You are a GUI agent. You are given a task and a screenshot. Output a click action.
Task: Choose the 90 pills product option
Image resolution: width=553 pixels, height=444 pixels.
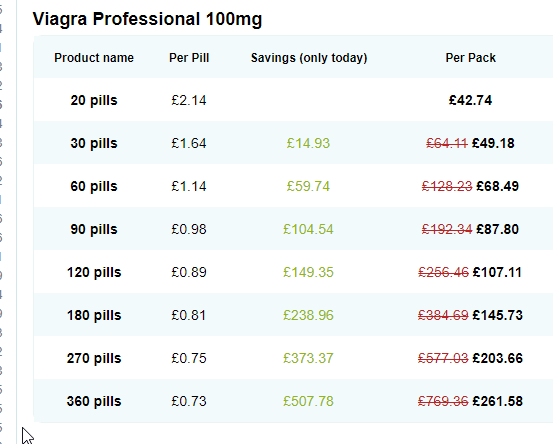point(94,229)
